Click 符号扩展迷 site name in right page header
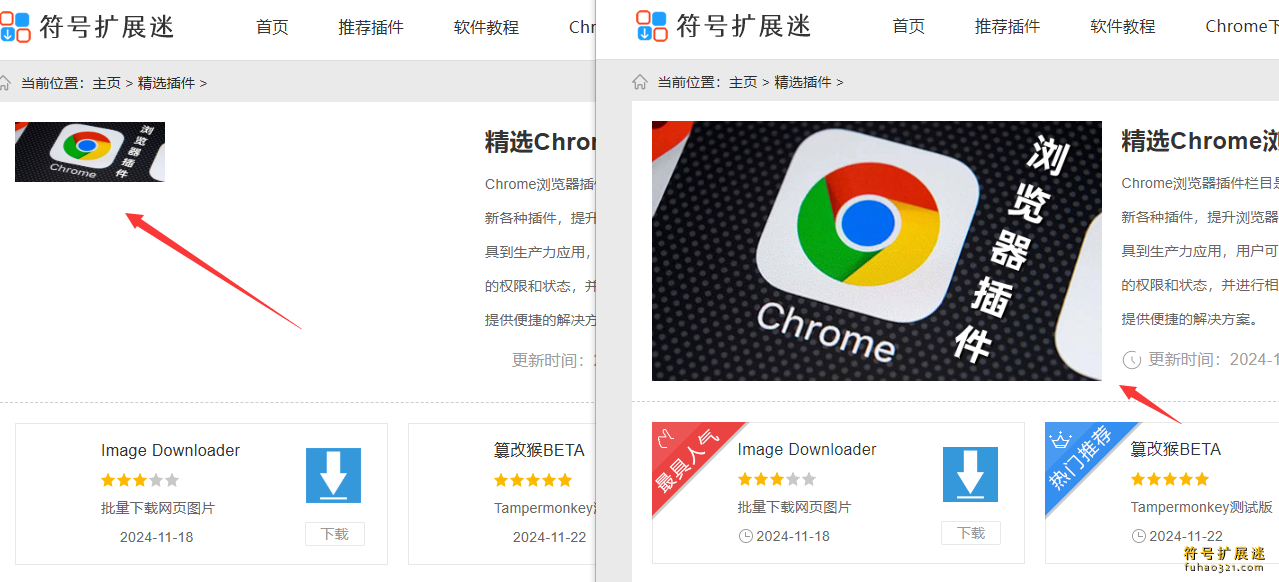 pyautogui.click(x=744, y=26)
